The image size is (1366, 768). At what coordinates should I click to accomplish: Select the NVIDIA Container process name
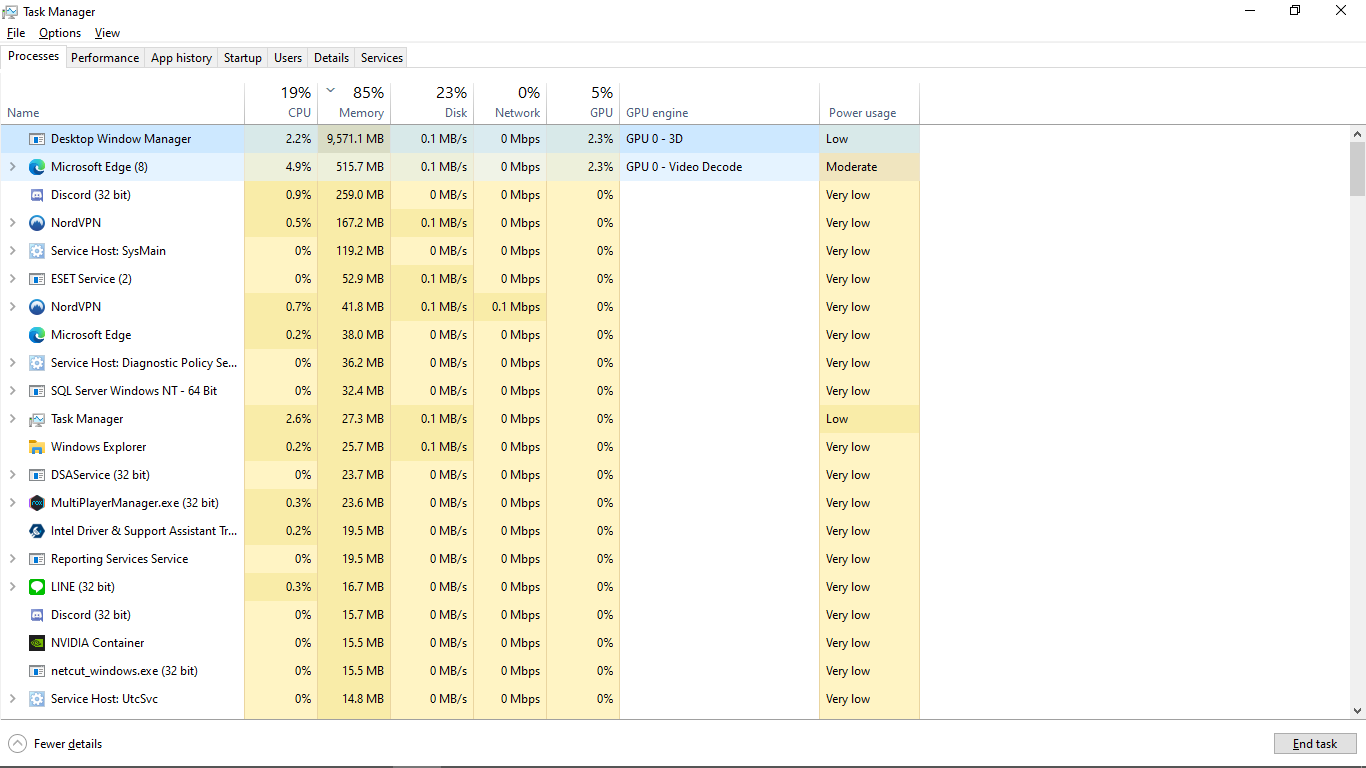pyautogui.click(x=97, y=643)
